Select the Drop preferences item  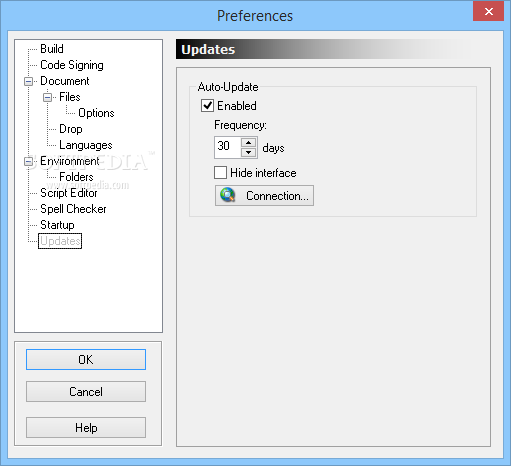(71, 129)
